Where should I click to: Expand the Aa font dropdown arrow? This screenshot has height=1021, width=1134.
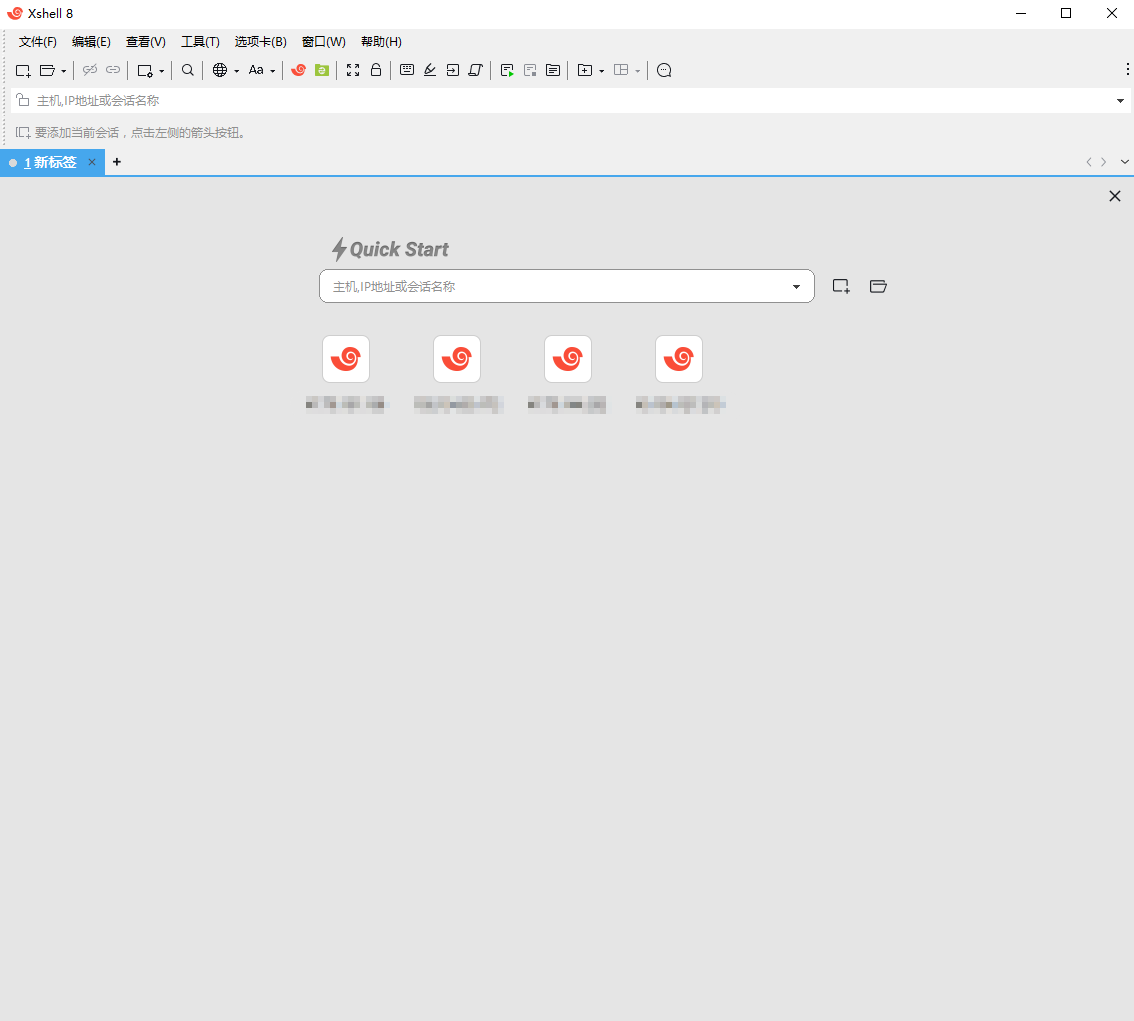(272, 71)
